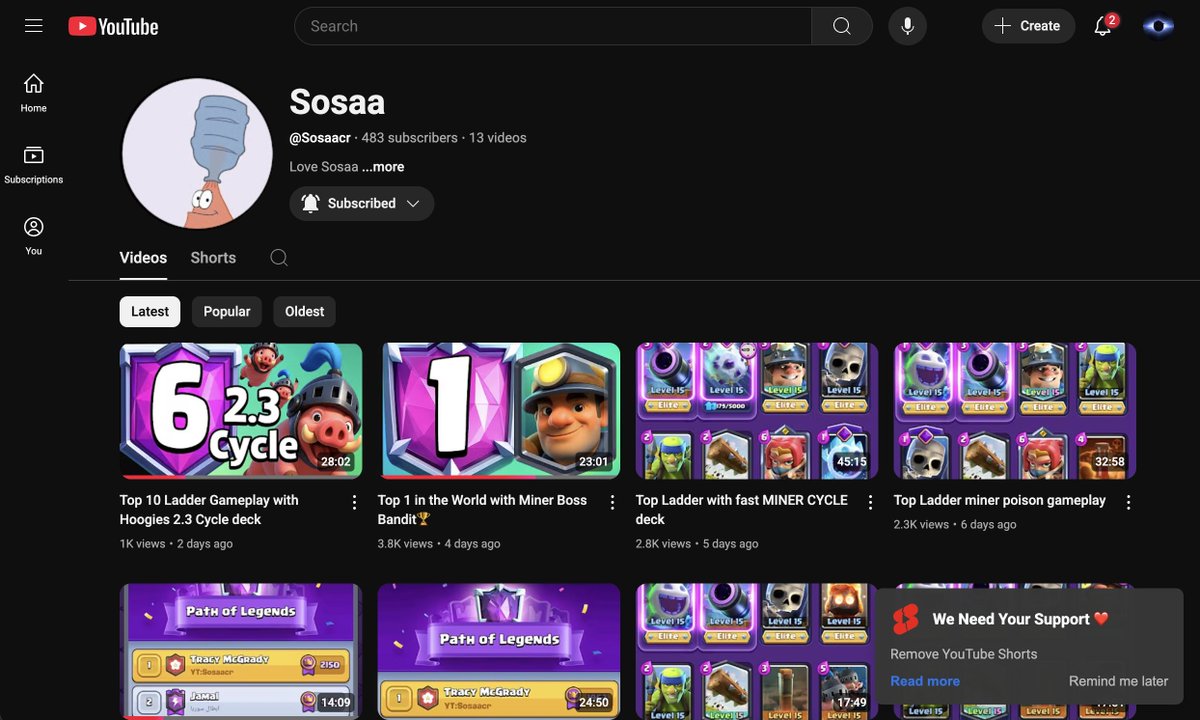Click in the Search input field
The image size is (1200, 720).
click(552, 26)
